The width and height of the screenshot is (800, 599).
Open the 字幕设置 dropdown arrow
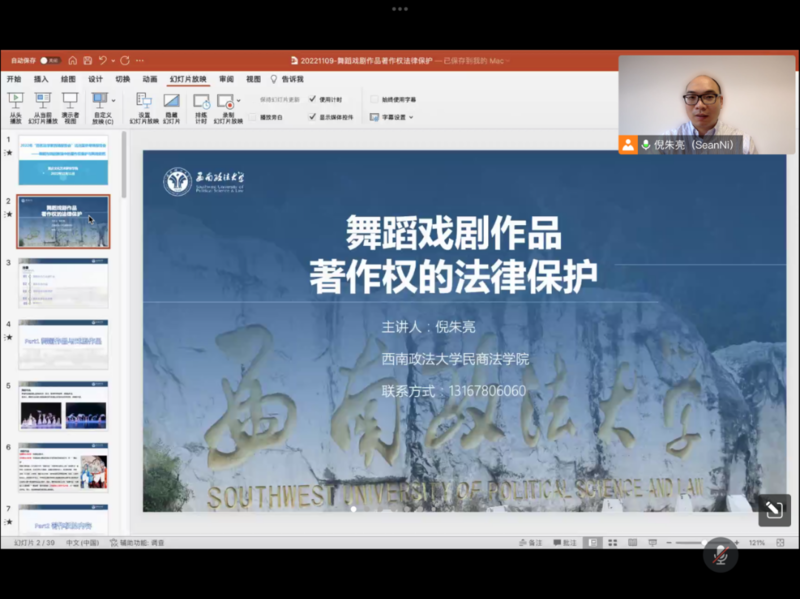411,117
